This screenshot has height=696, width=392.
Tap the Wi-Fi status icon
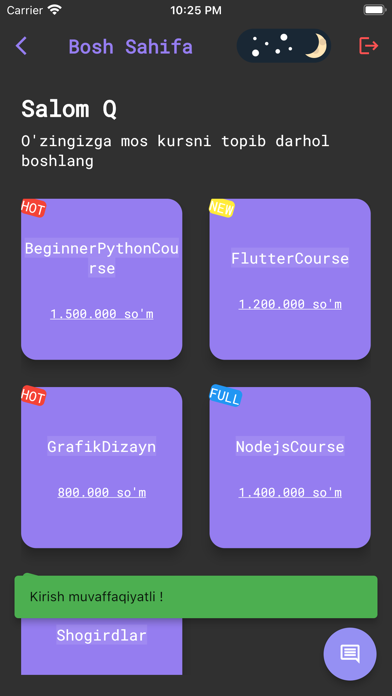[55, 10]
